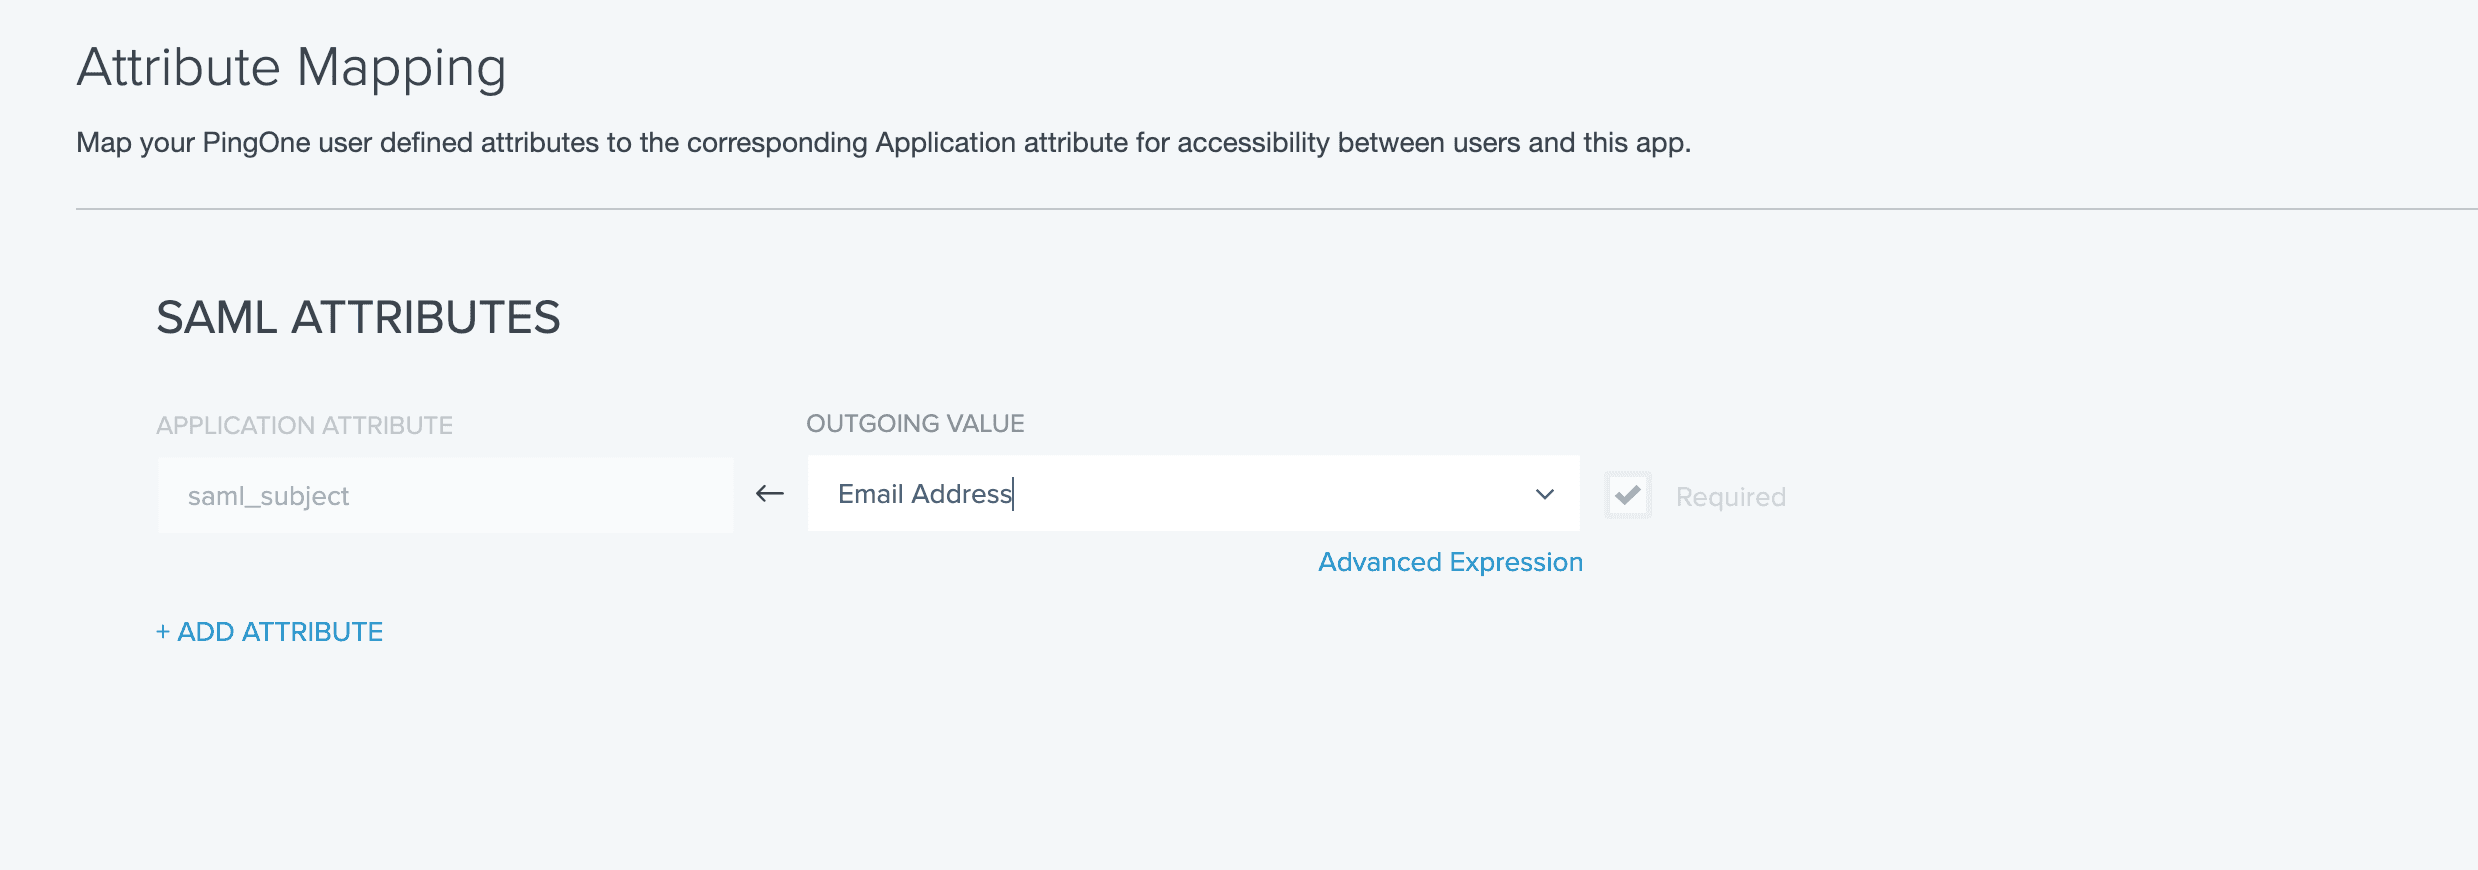2478x870 pixels.
Task: Click the left arrow mapping icon
Action: click(769, 494)
